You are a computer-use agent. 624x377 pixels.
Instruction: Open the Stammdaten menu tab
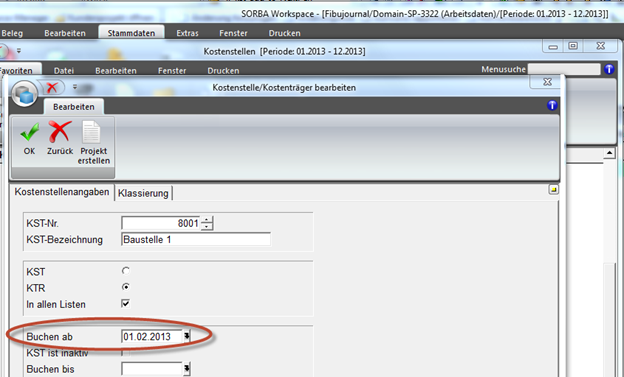[x=131, y=33]
